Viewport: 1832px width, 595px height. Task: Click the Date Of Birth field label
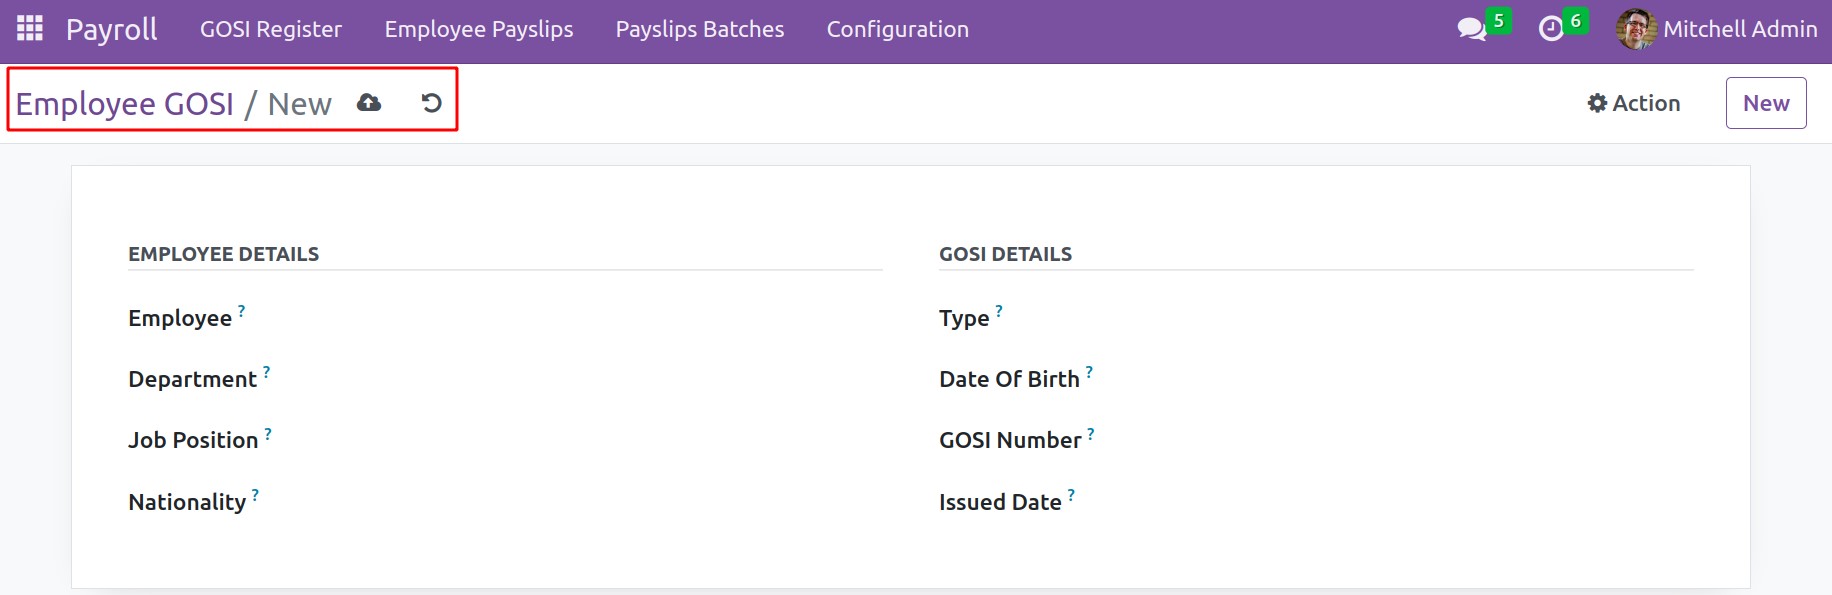[x=1008, y=380]
